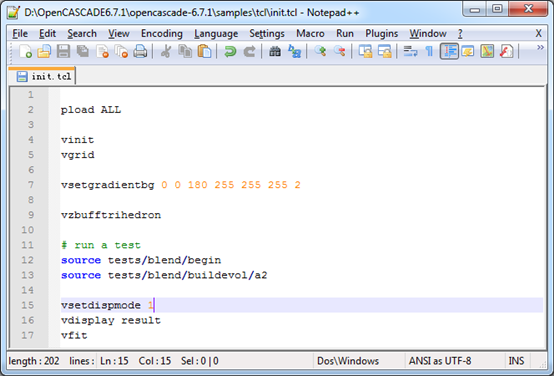Click line number 10 in the margin
554x376 pixels.
coord(28,230)
